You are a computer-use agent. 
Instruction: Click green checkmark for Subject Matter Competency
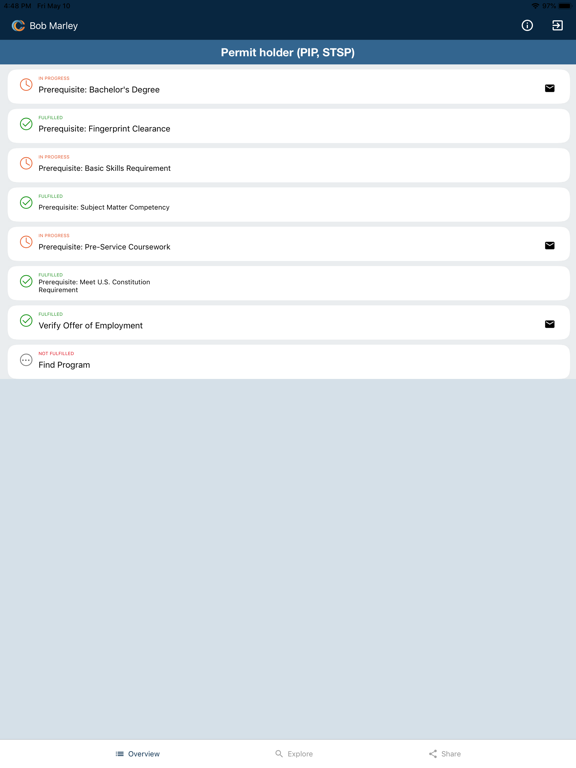coord(26,202)
